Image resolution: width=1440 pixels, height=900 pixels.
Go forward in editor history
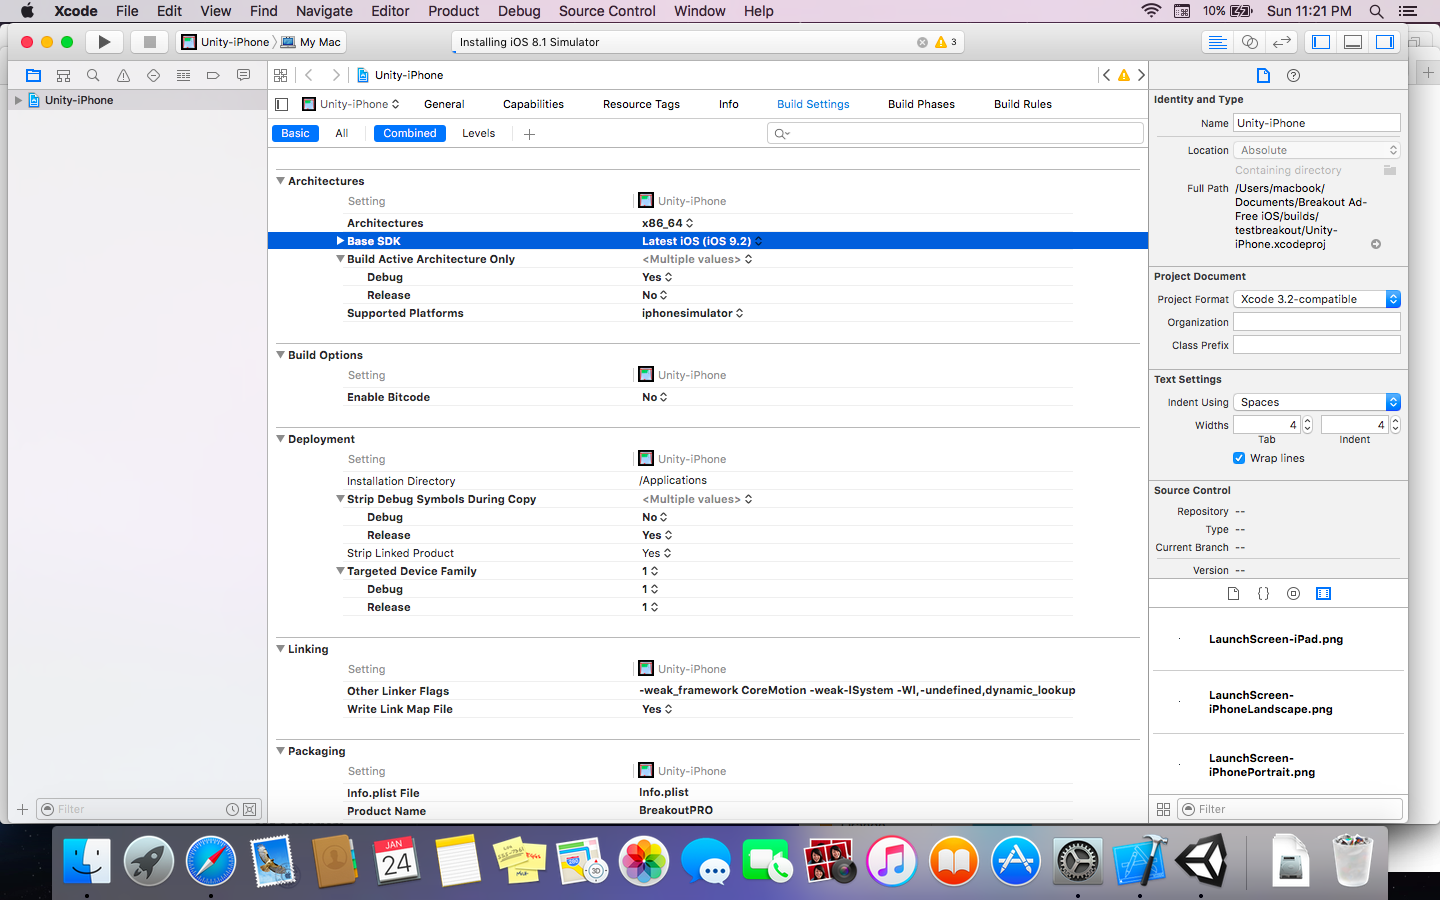pyautogui.click(x=336, y=75)
